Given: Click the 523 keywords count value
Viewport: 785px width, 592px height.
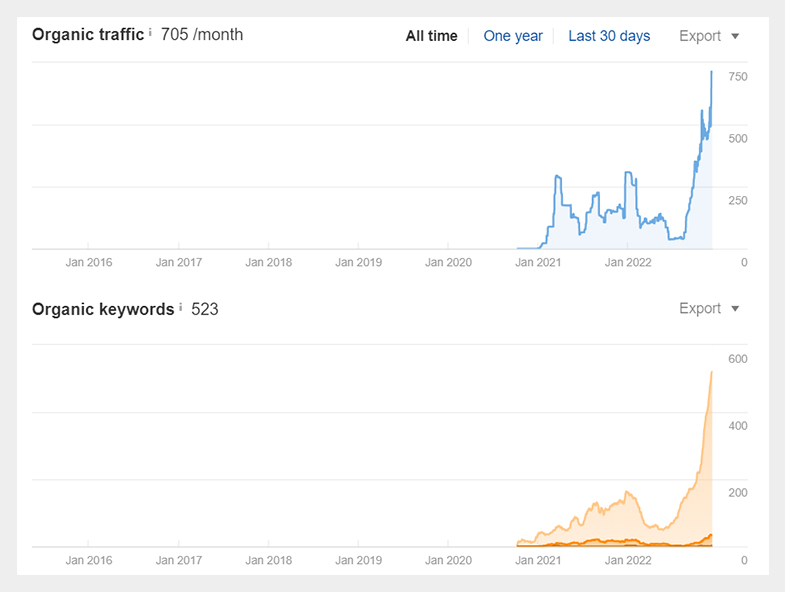Looking at the screenshot, I should point(205,309).
